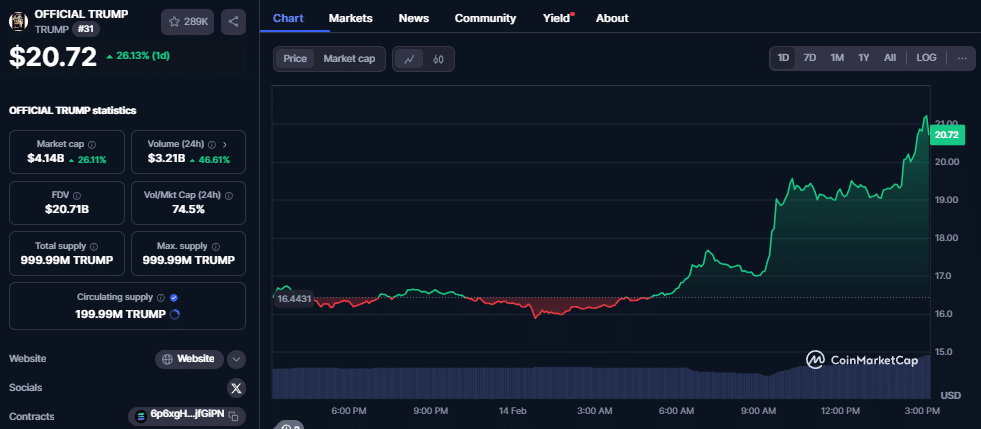Open the share icon button
The height and width of the screenshot is (429, 981).
[233, 22]
